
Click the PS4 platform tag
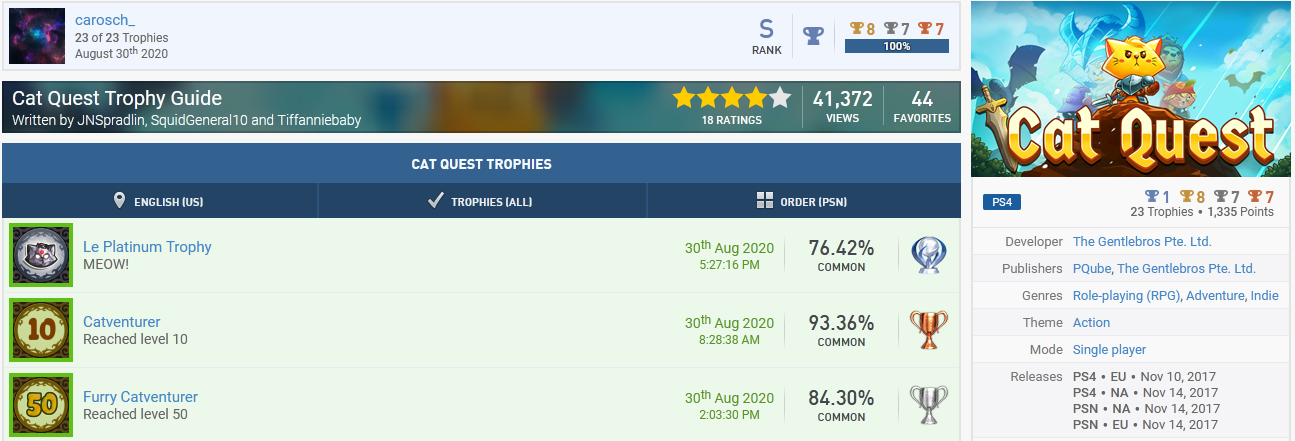1001,203
